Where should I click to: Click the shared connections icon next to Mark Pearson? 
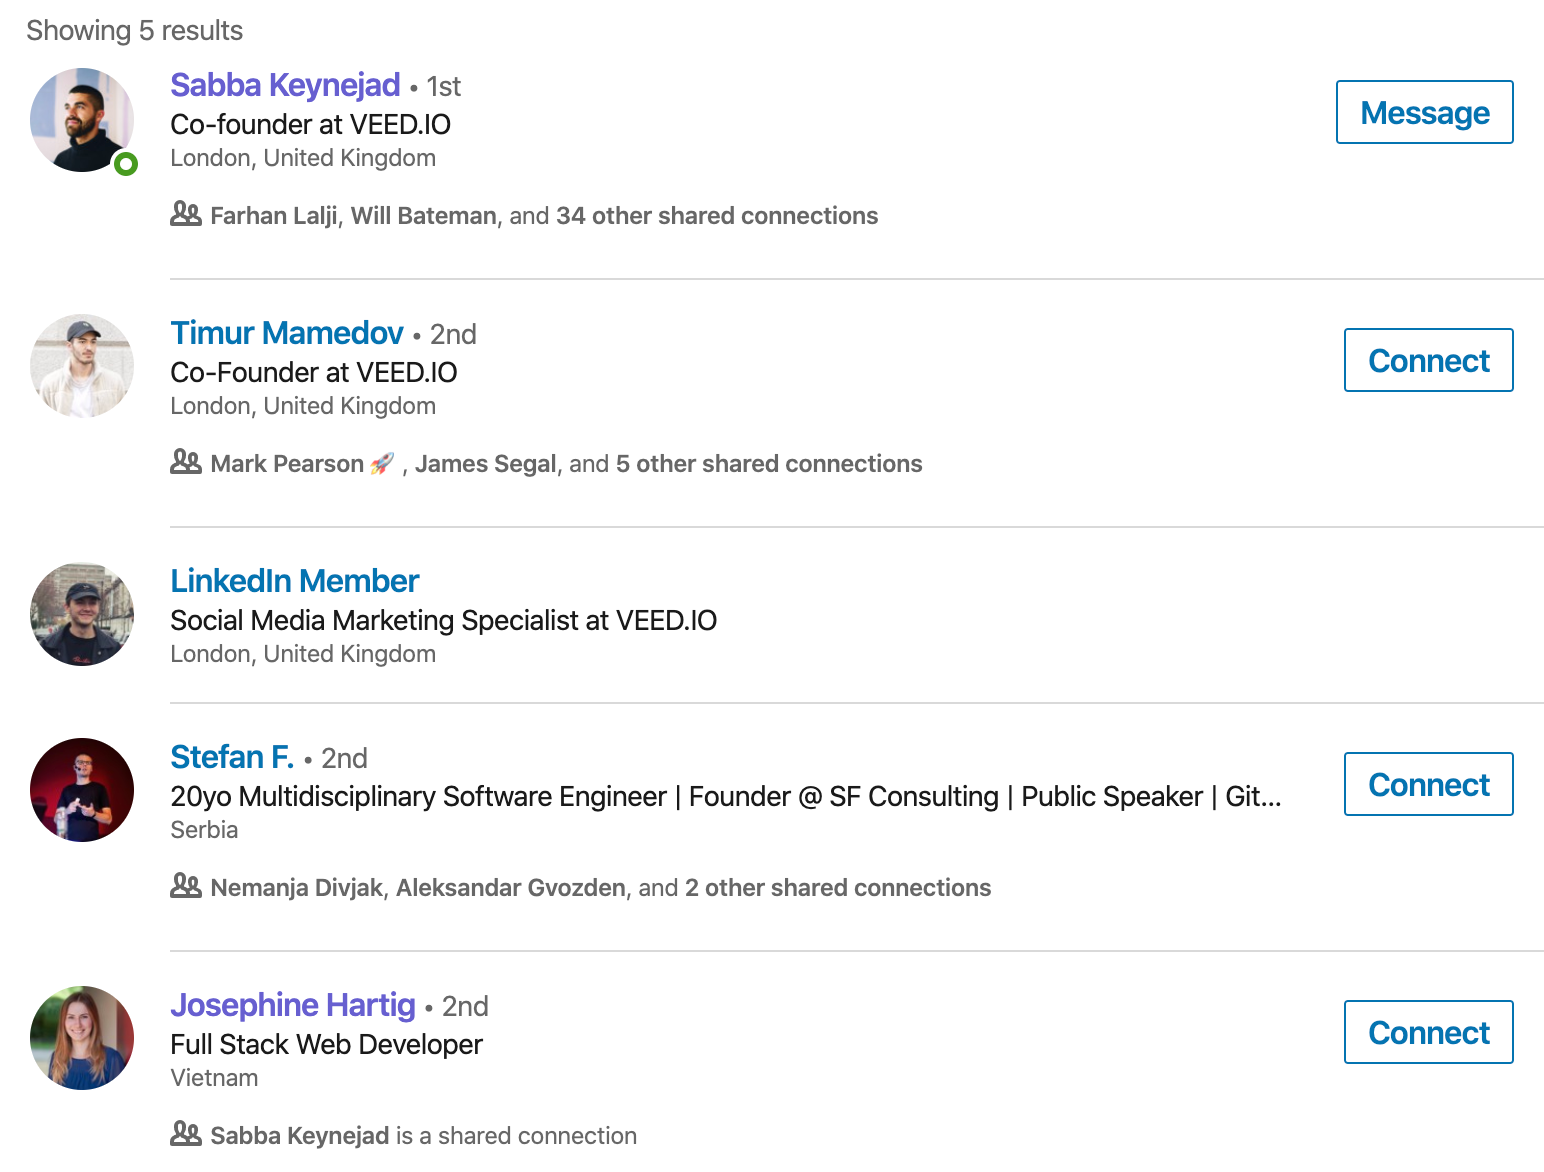click(186, 461)
